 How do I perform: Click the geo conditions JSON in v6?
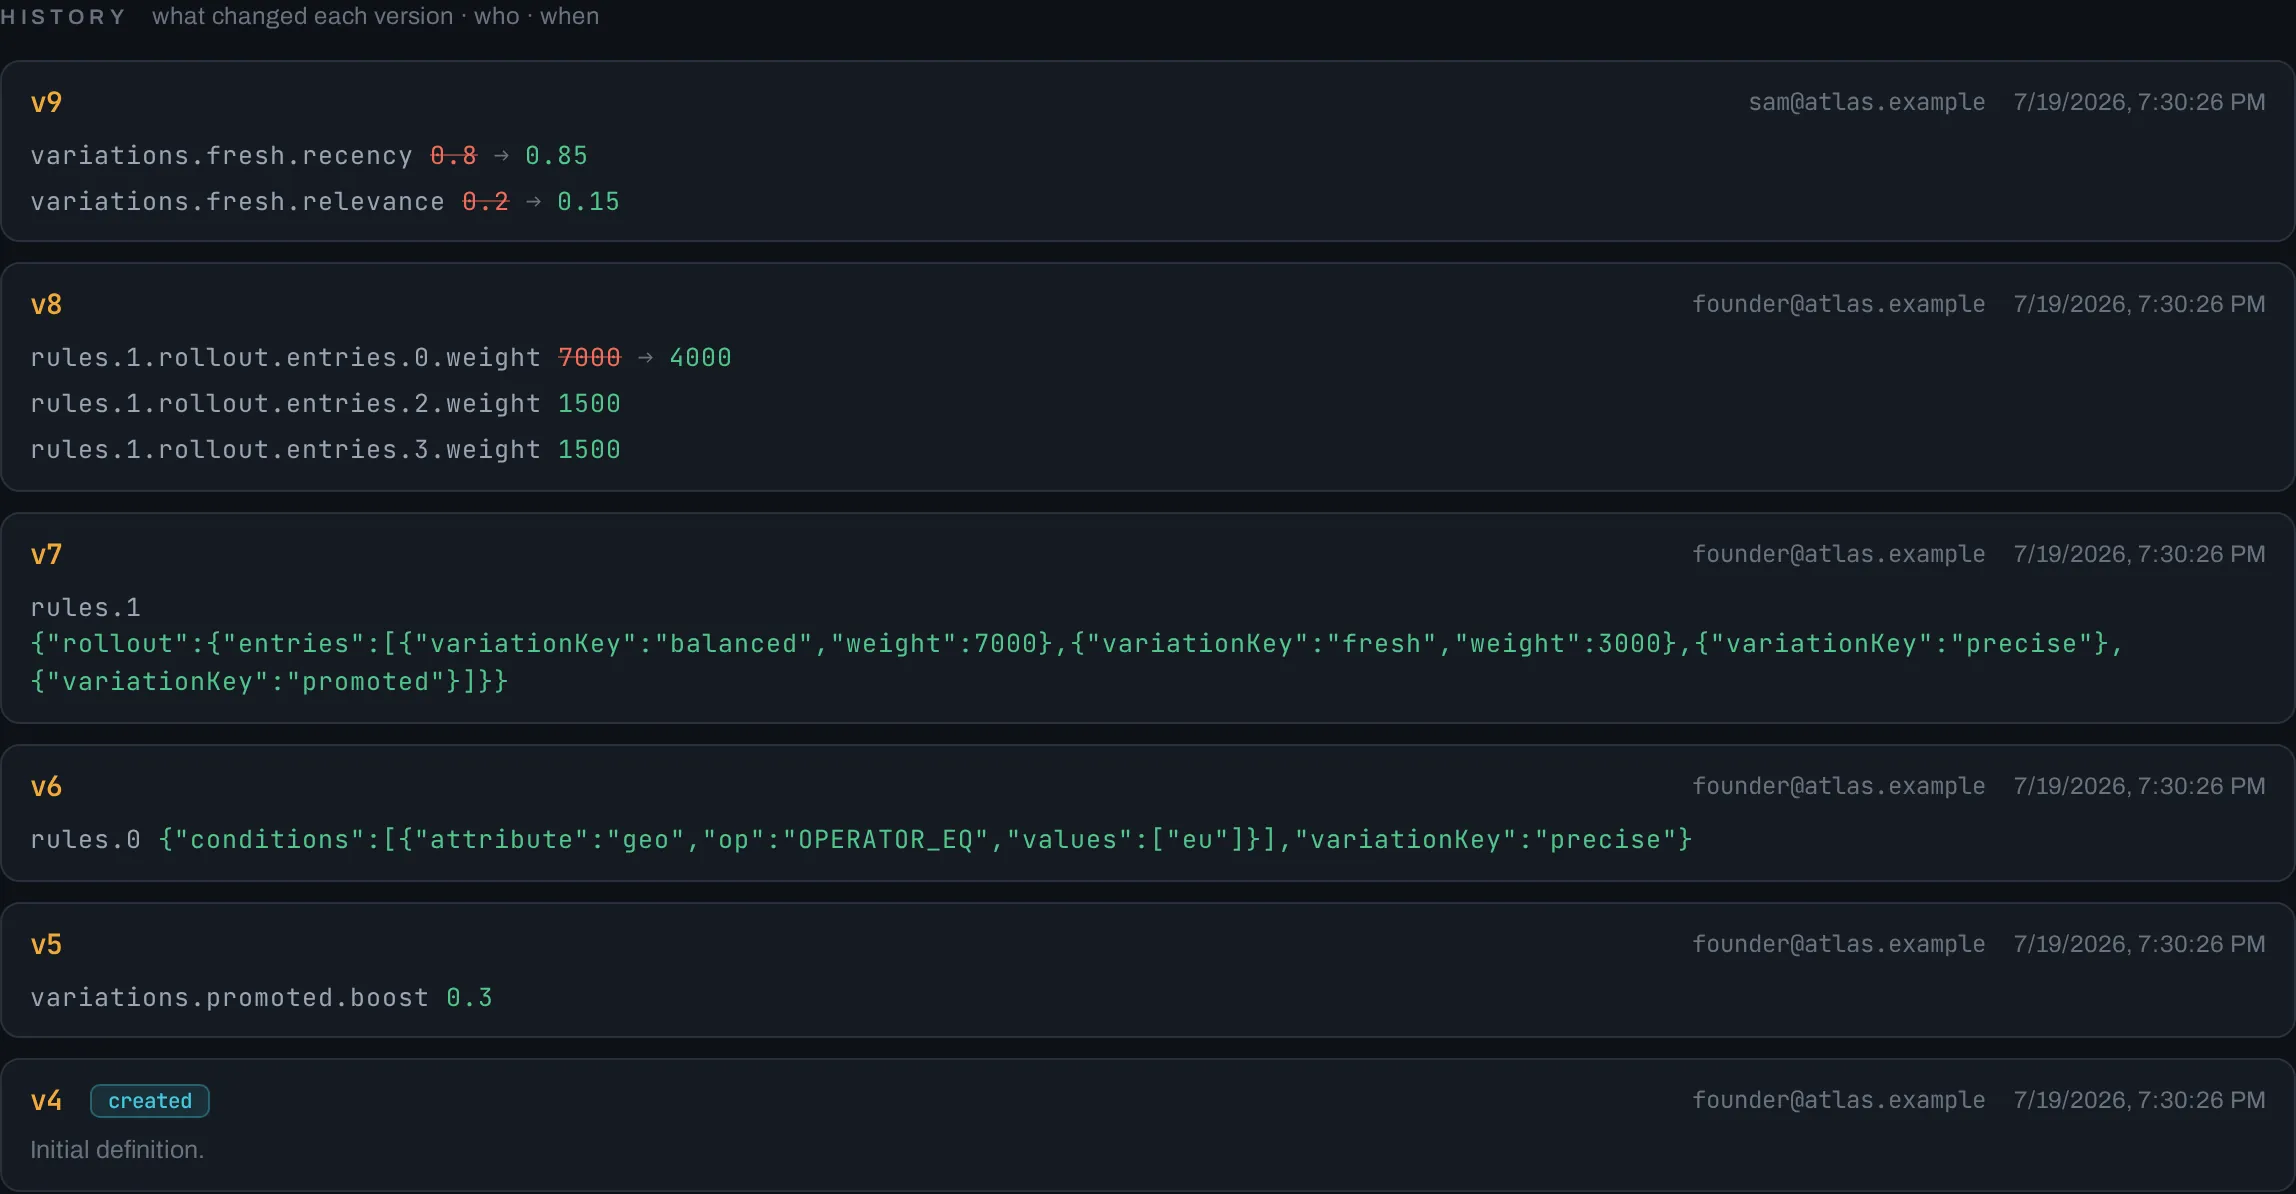(x=925, y=840)
